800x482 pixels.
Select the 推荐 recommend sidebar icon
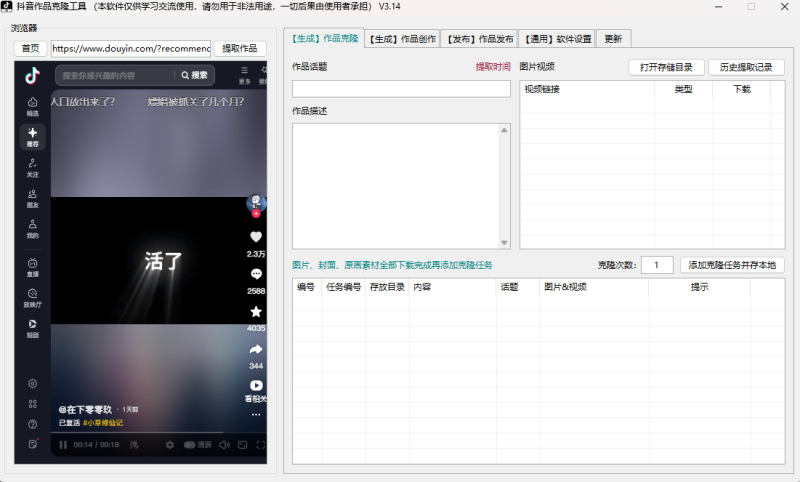click(33, 137)
